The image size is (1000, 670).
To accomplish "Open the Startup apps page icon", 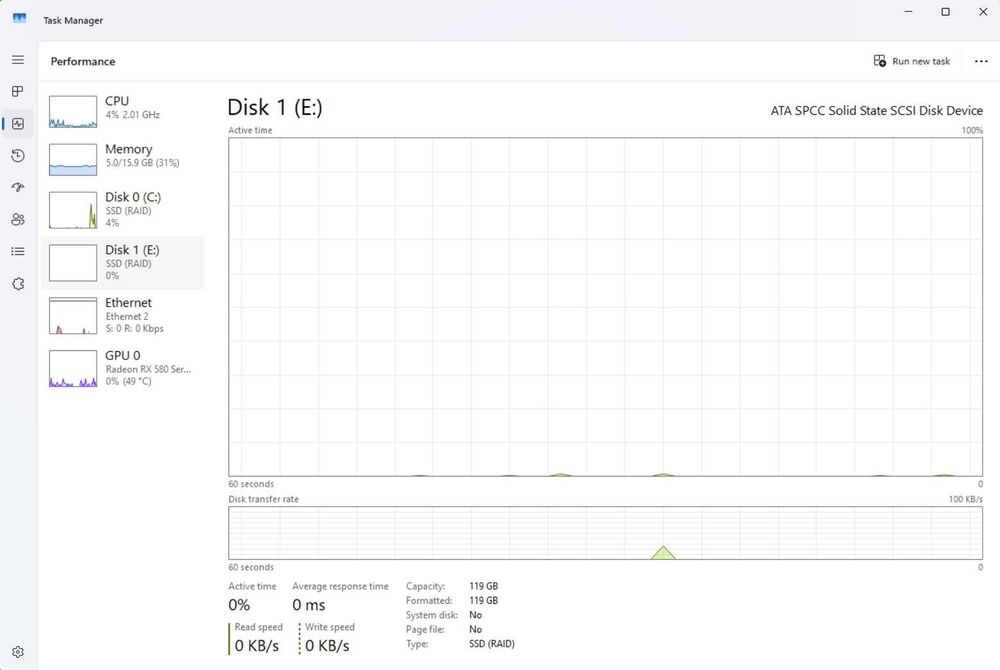I will tap(18, 187).
